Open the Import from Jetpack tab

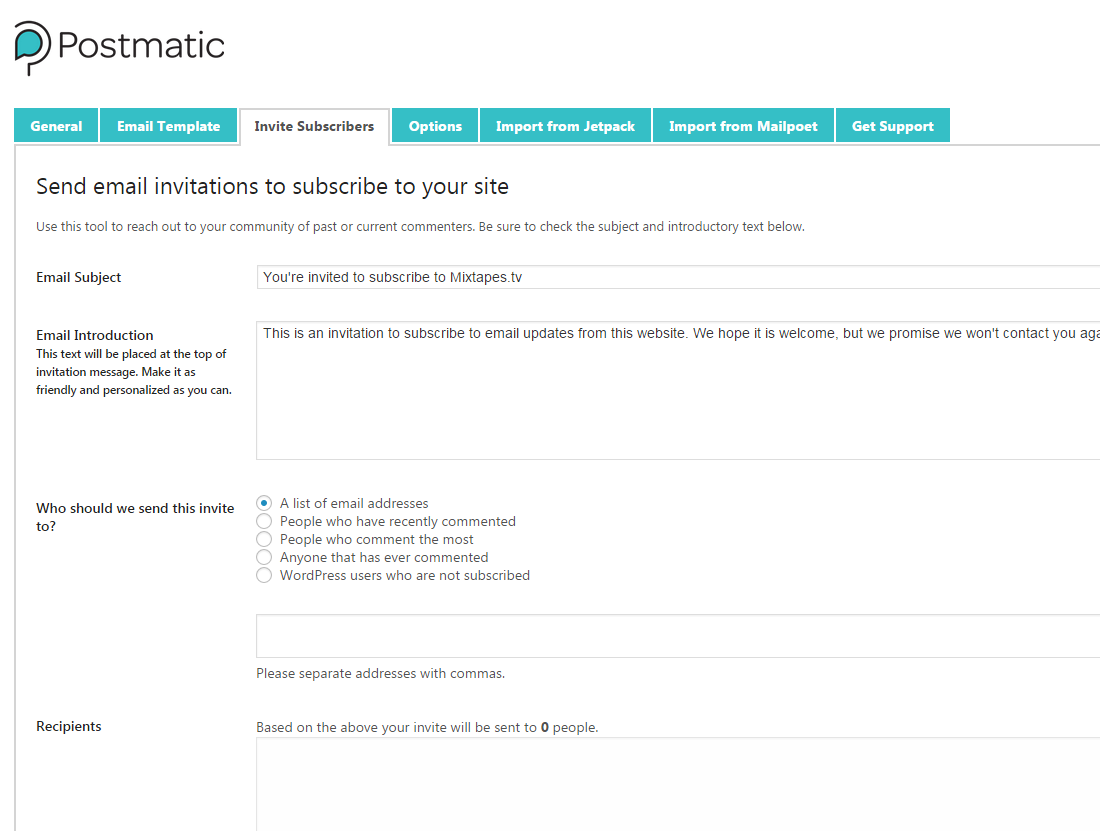point(565,125)
